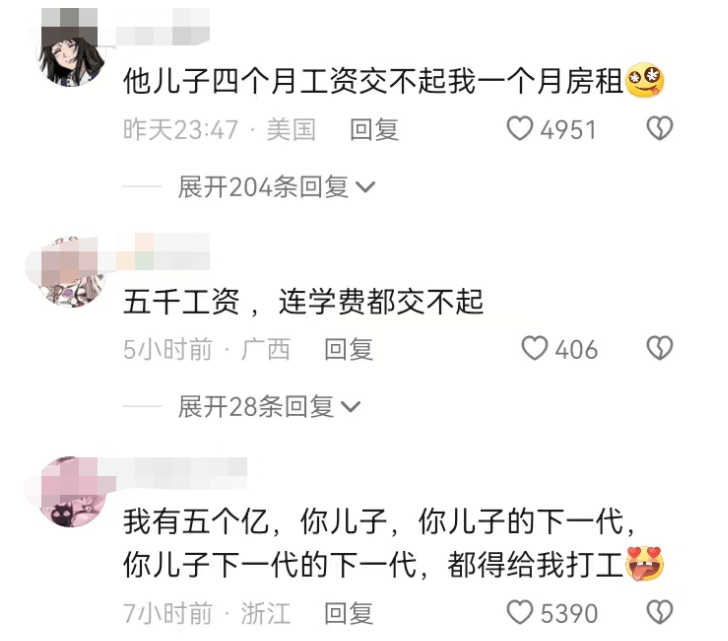
Task: Open third commenter's pink cat avatar
Action: click(71, 492)
